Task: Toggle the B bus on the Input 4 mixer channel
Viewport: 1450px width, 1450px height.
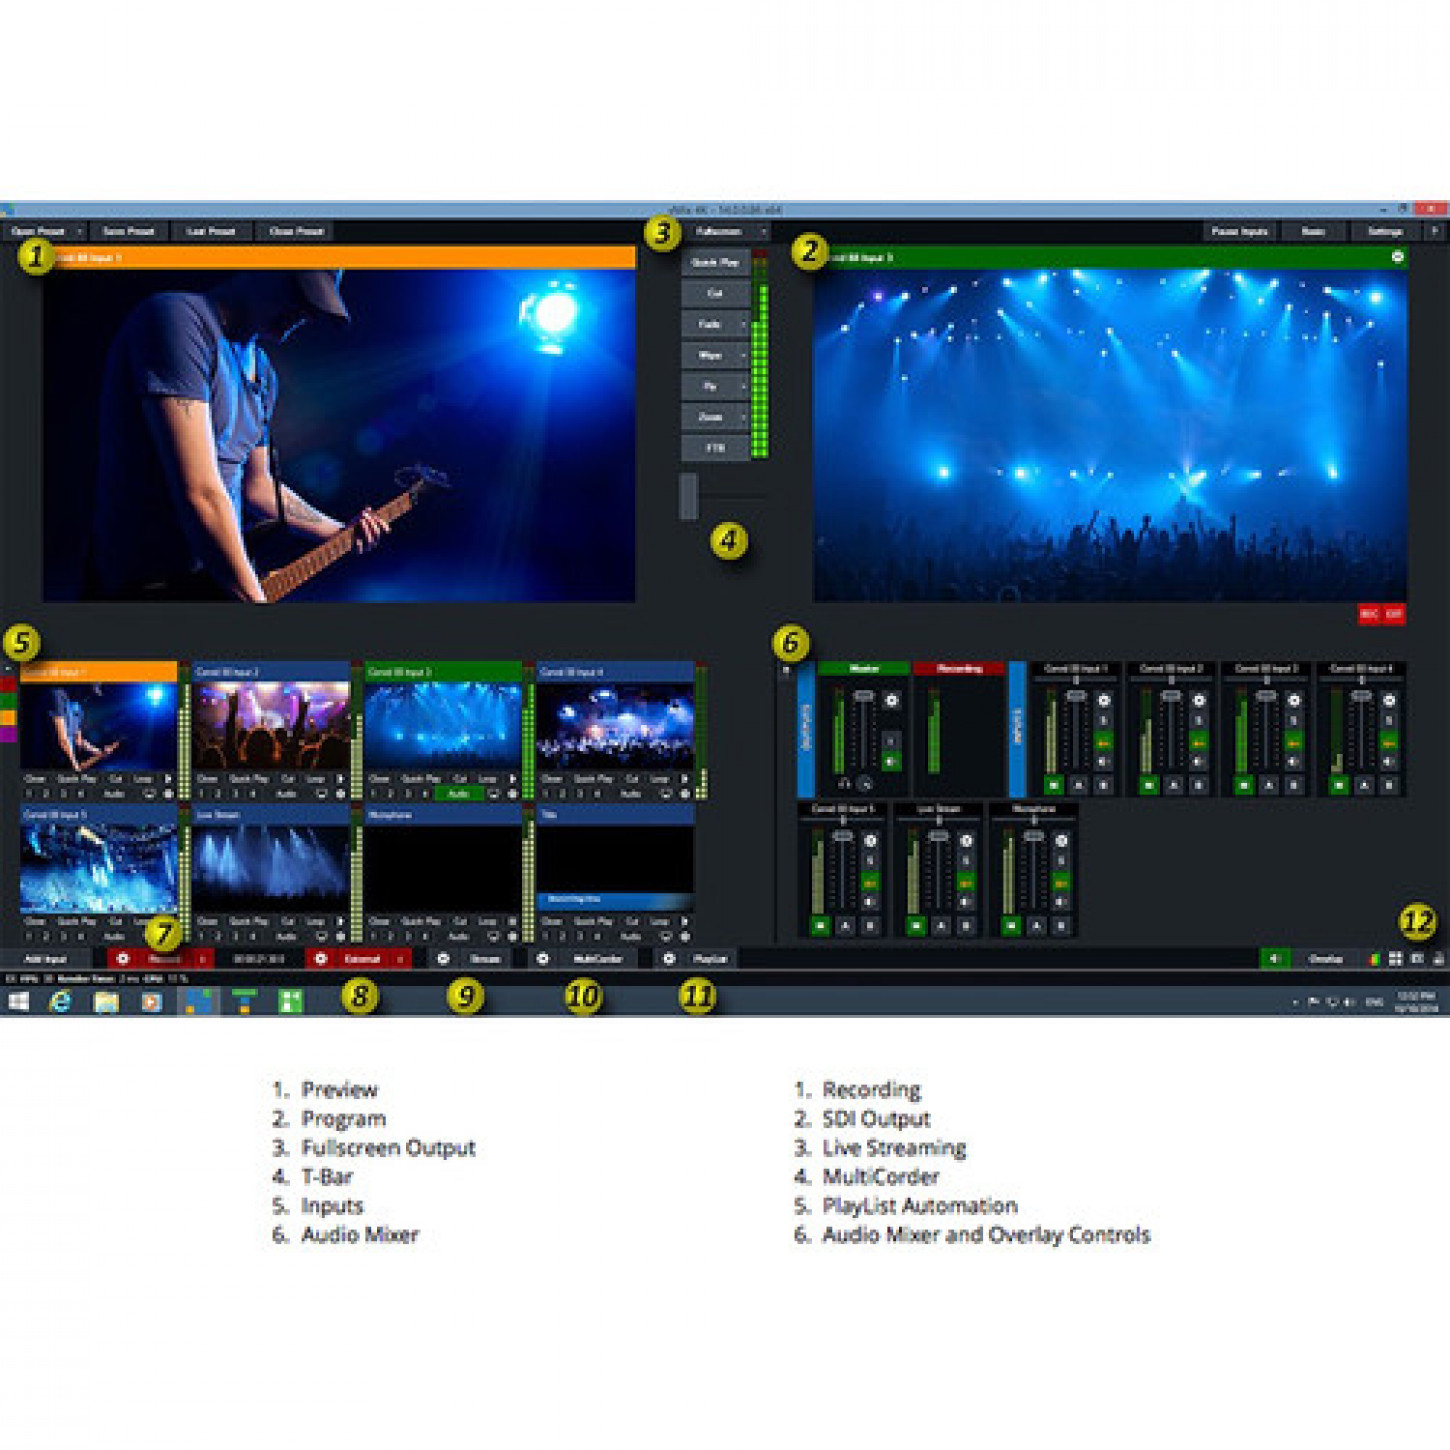Action: 1389,785
